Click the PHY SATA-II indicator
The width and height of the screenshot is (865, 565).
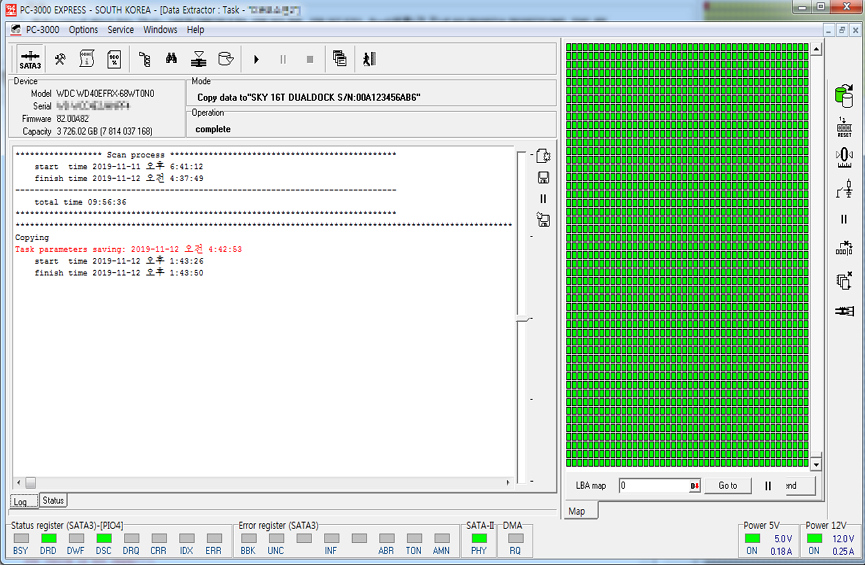point(479,538)
